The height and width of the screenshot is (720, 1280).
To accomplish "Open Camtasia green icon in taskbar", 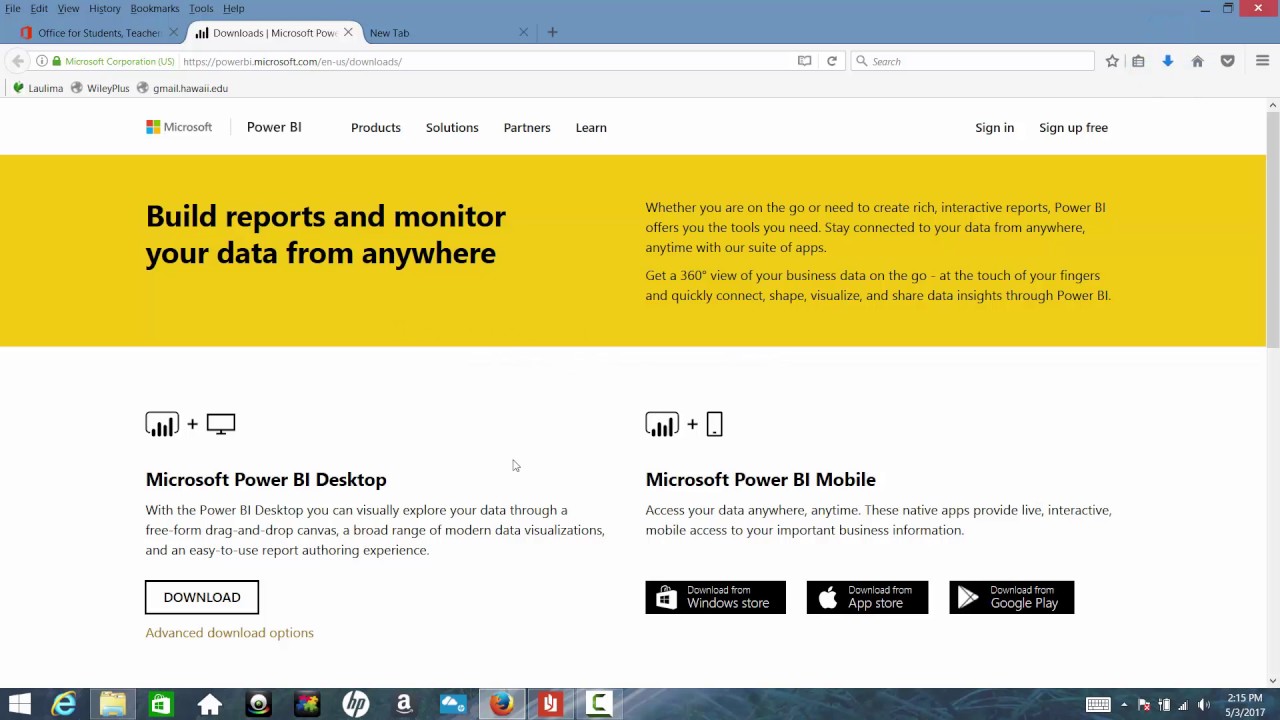I will [x=599, y=704].
